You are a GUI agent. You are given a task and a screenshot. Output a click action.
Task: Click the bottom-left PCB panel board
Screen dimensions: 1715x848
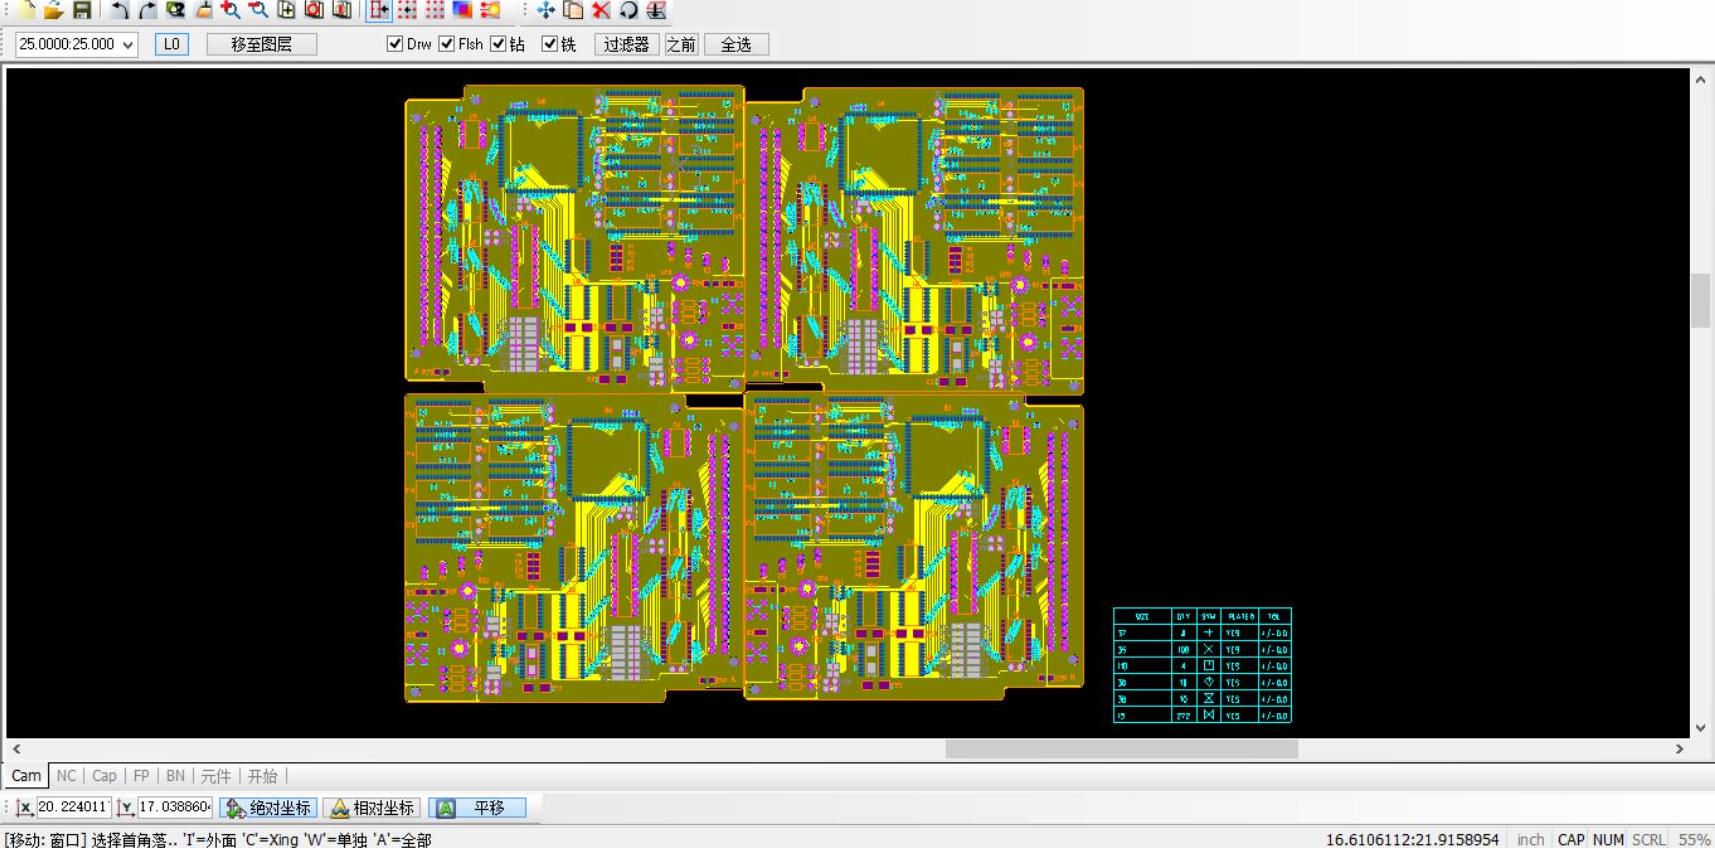click(574, 547)
